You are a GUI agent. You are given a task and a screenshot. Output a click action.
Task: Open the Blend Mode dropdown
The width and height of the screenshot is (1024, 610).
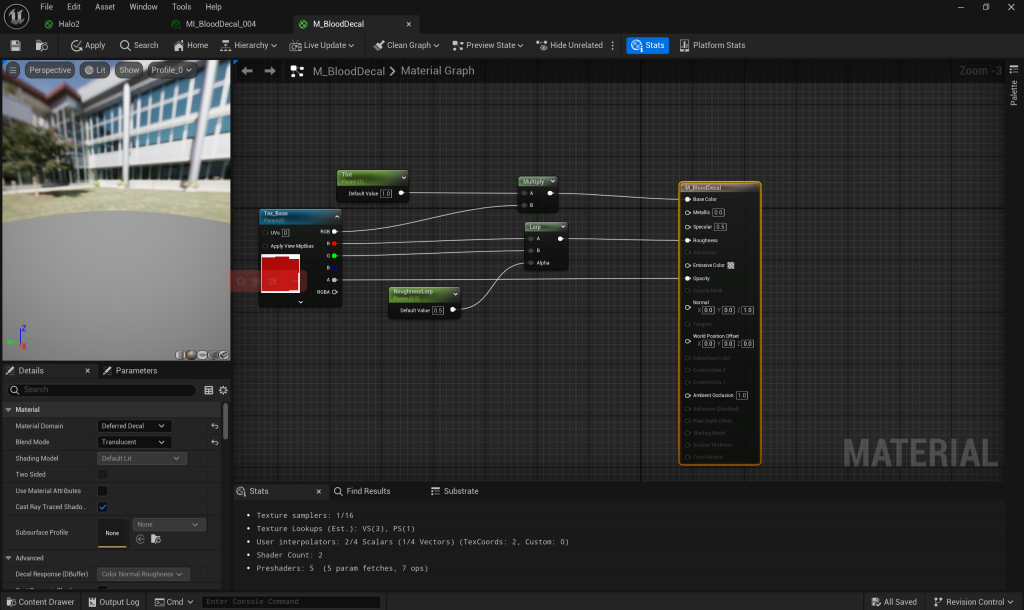[x=134, y=442]
